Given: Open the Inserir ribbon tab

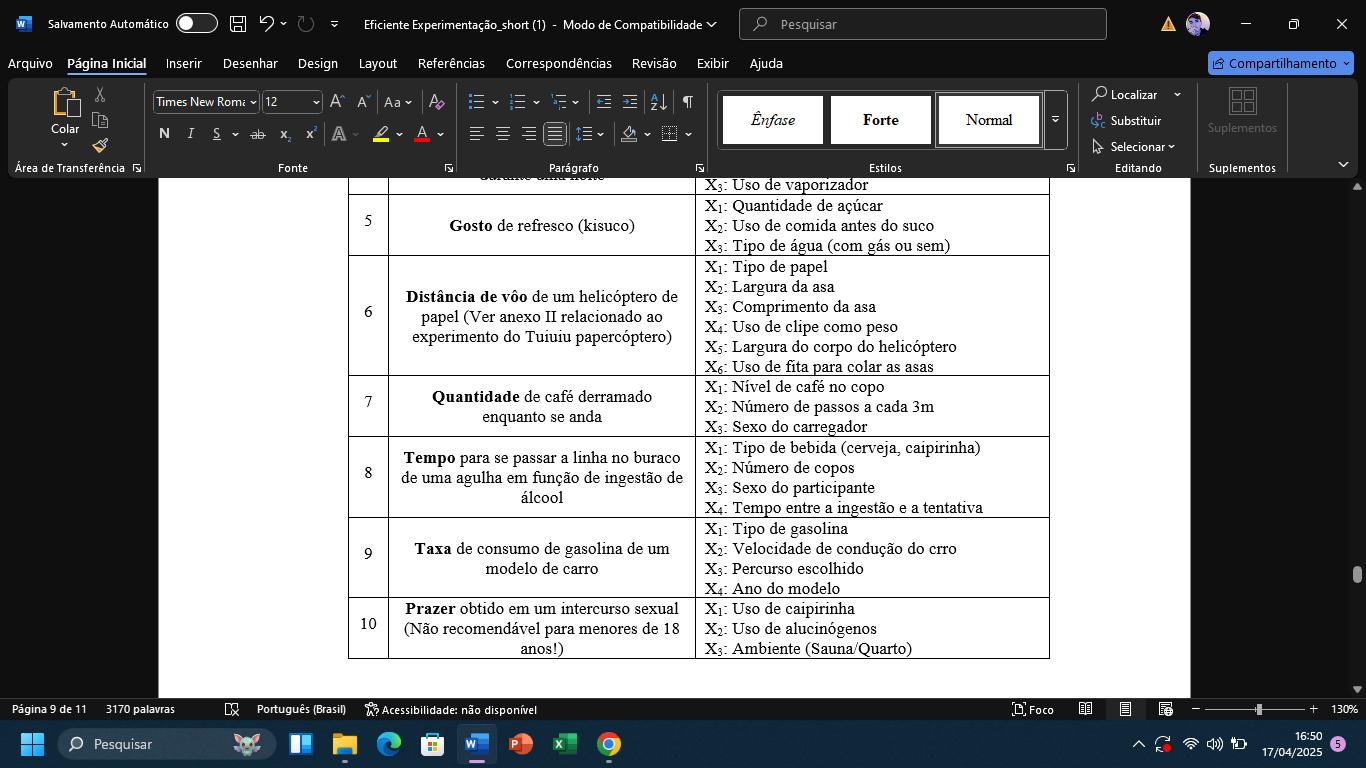Looking at the screenshot, I should 184,63.
